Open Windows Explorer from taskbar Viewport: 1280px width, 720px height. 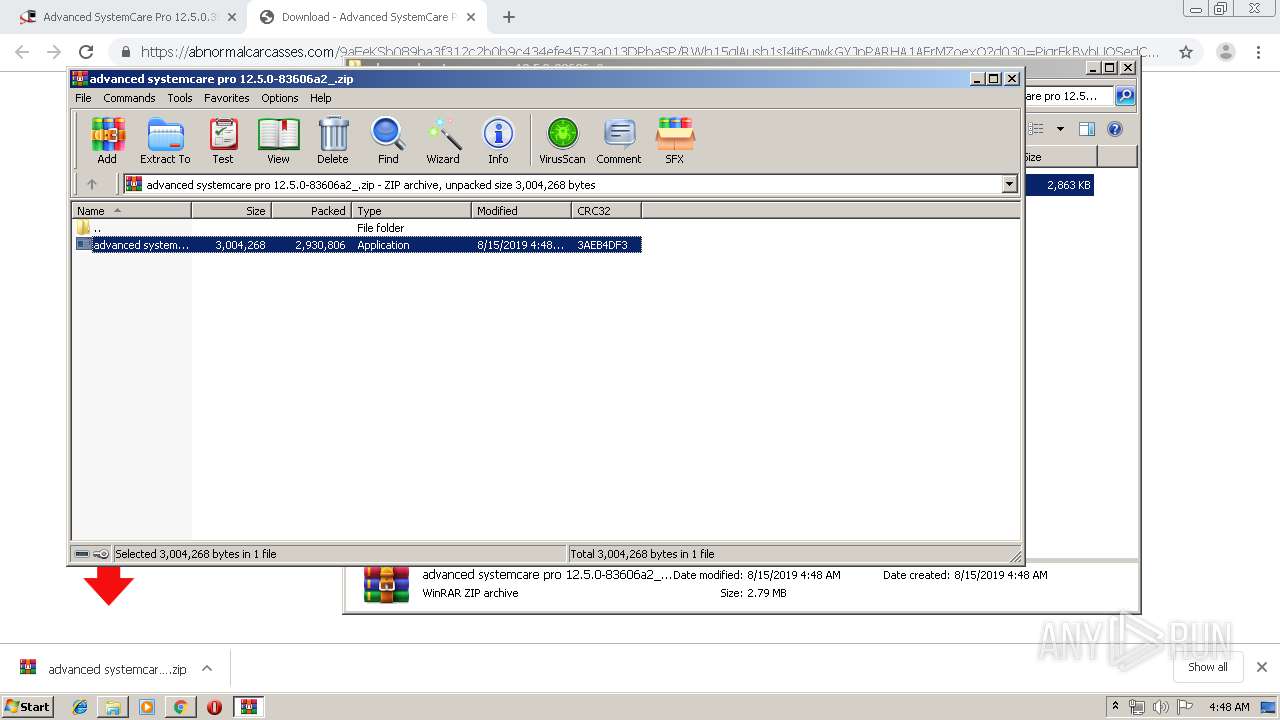[x=113, y=707]
